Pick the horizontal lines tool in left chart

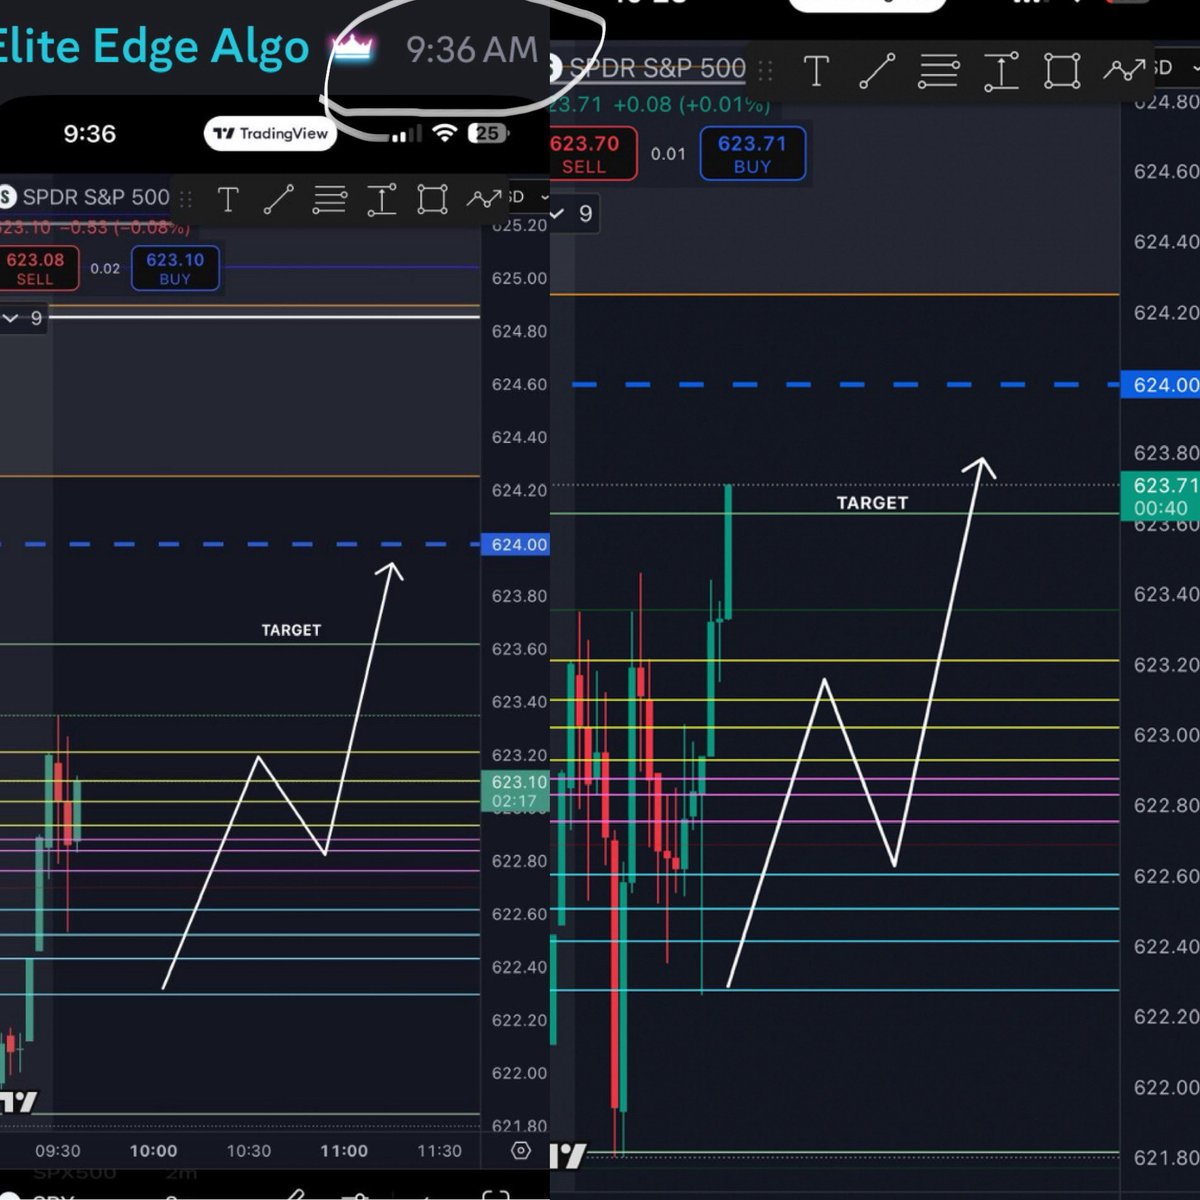click(329, 200)
